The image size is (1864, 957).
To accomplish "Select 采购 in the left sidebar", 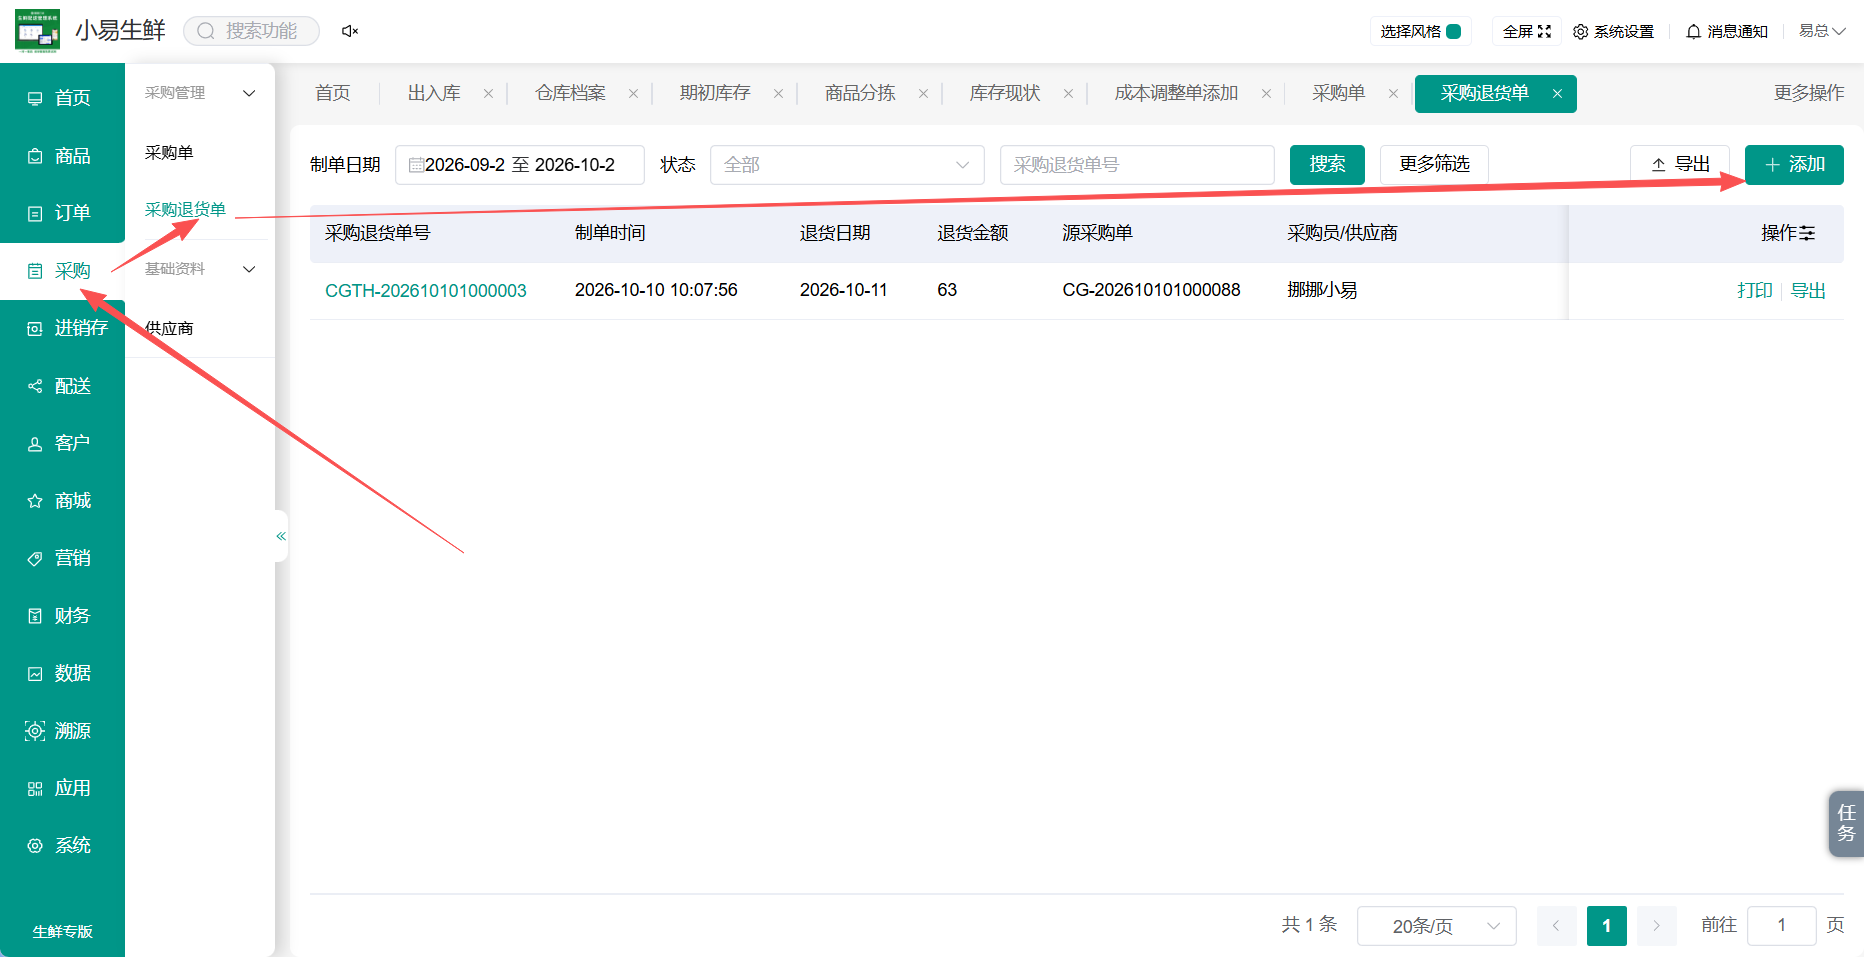I will click(x=62, y=271).
